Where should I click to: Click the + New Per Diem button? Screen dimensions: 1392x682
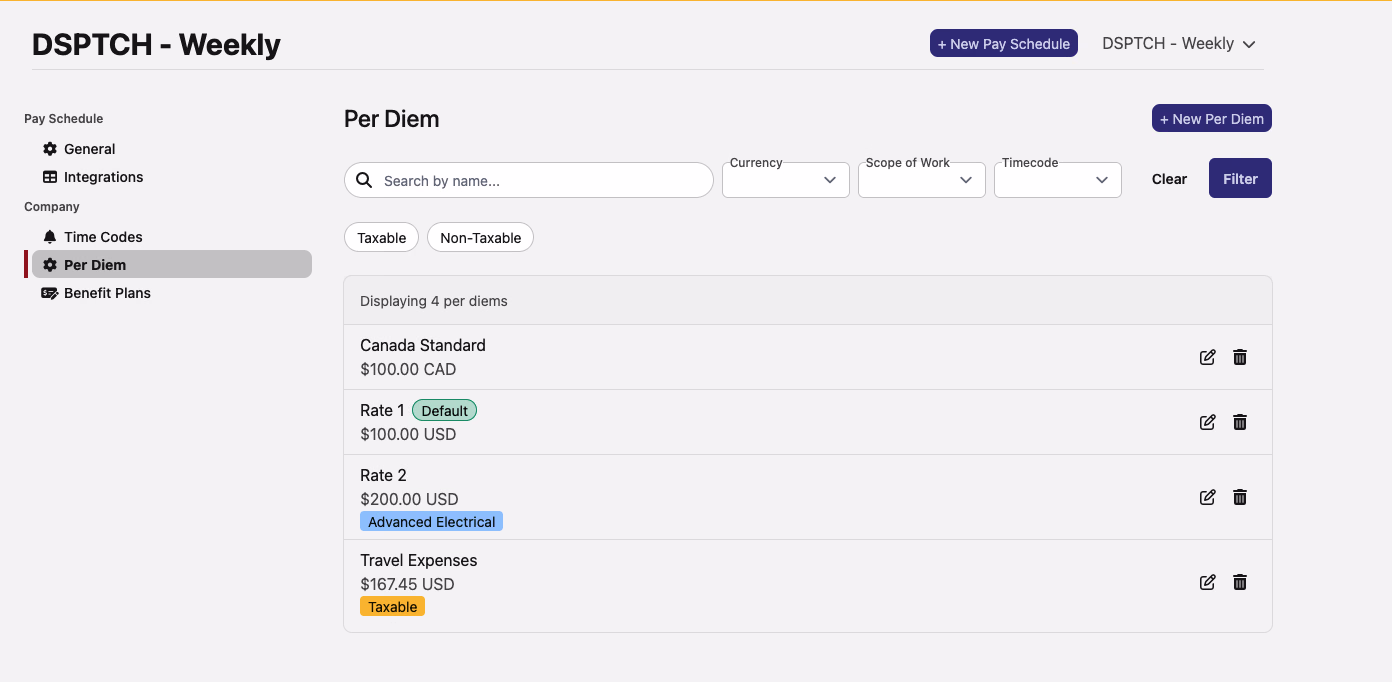point(1212,118)
